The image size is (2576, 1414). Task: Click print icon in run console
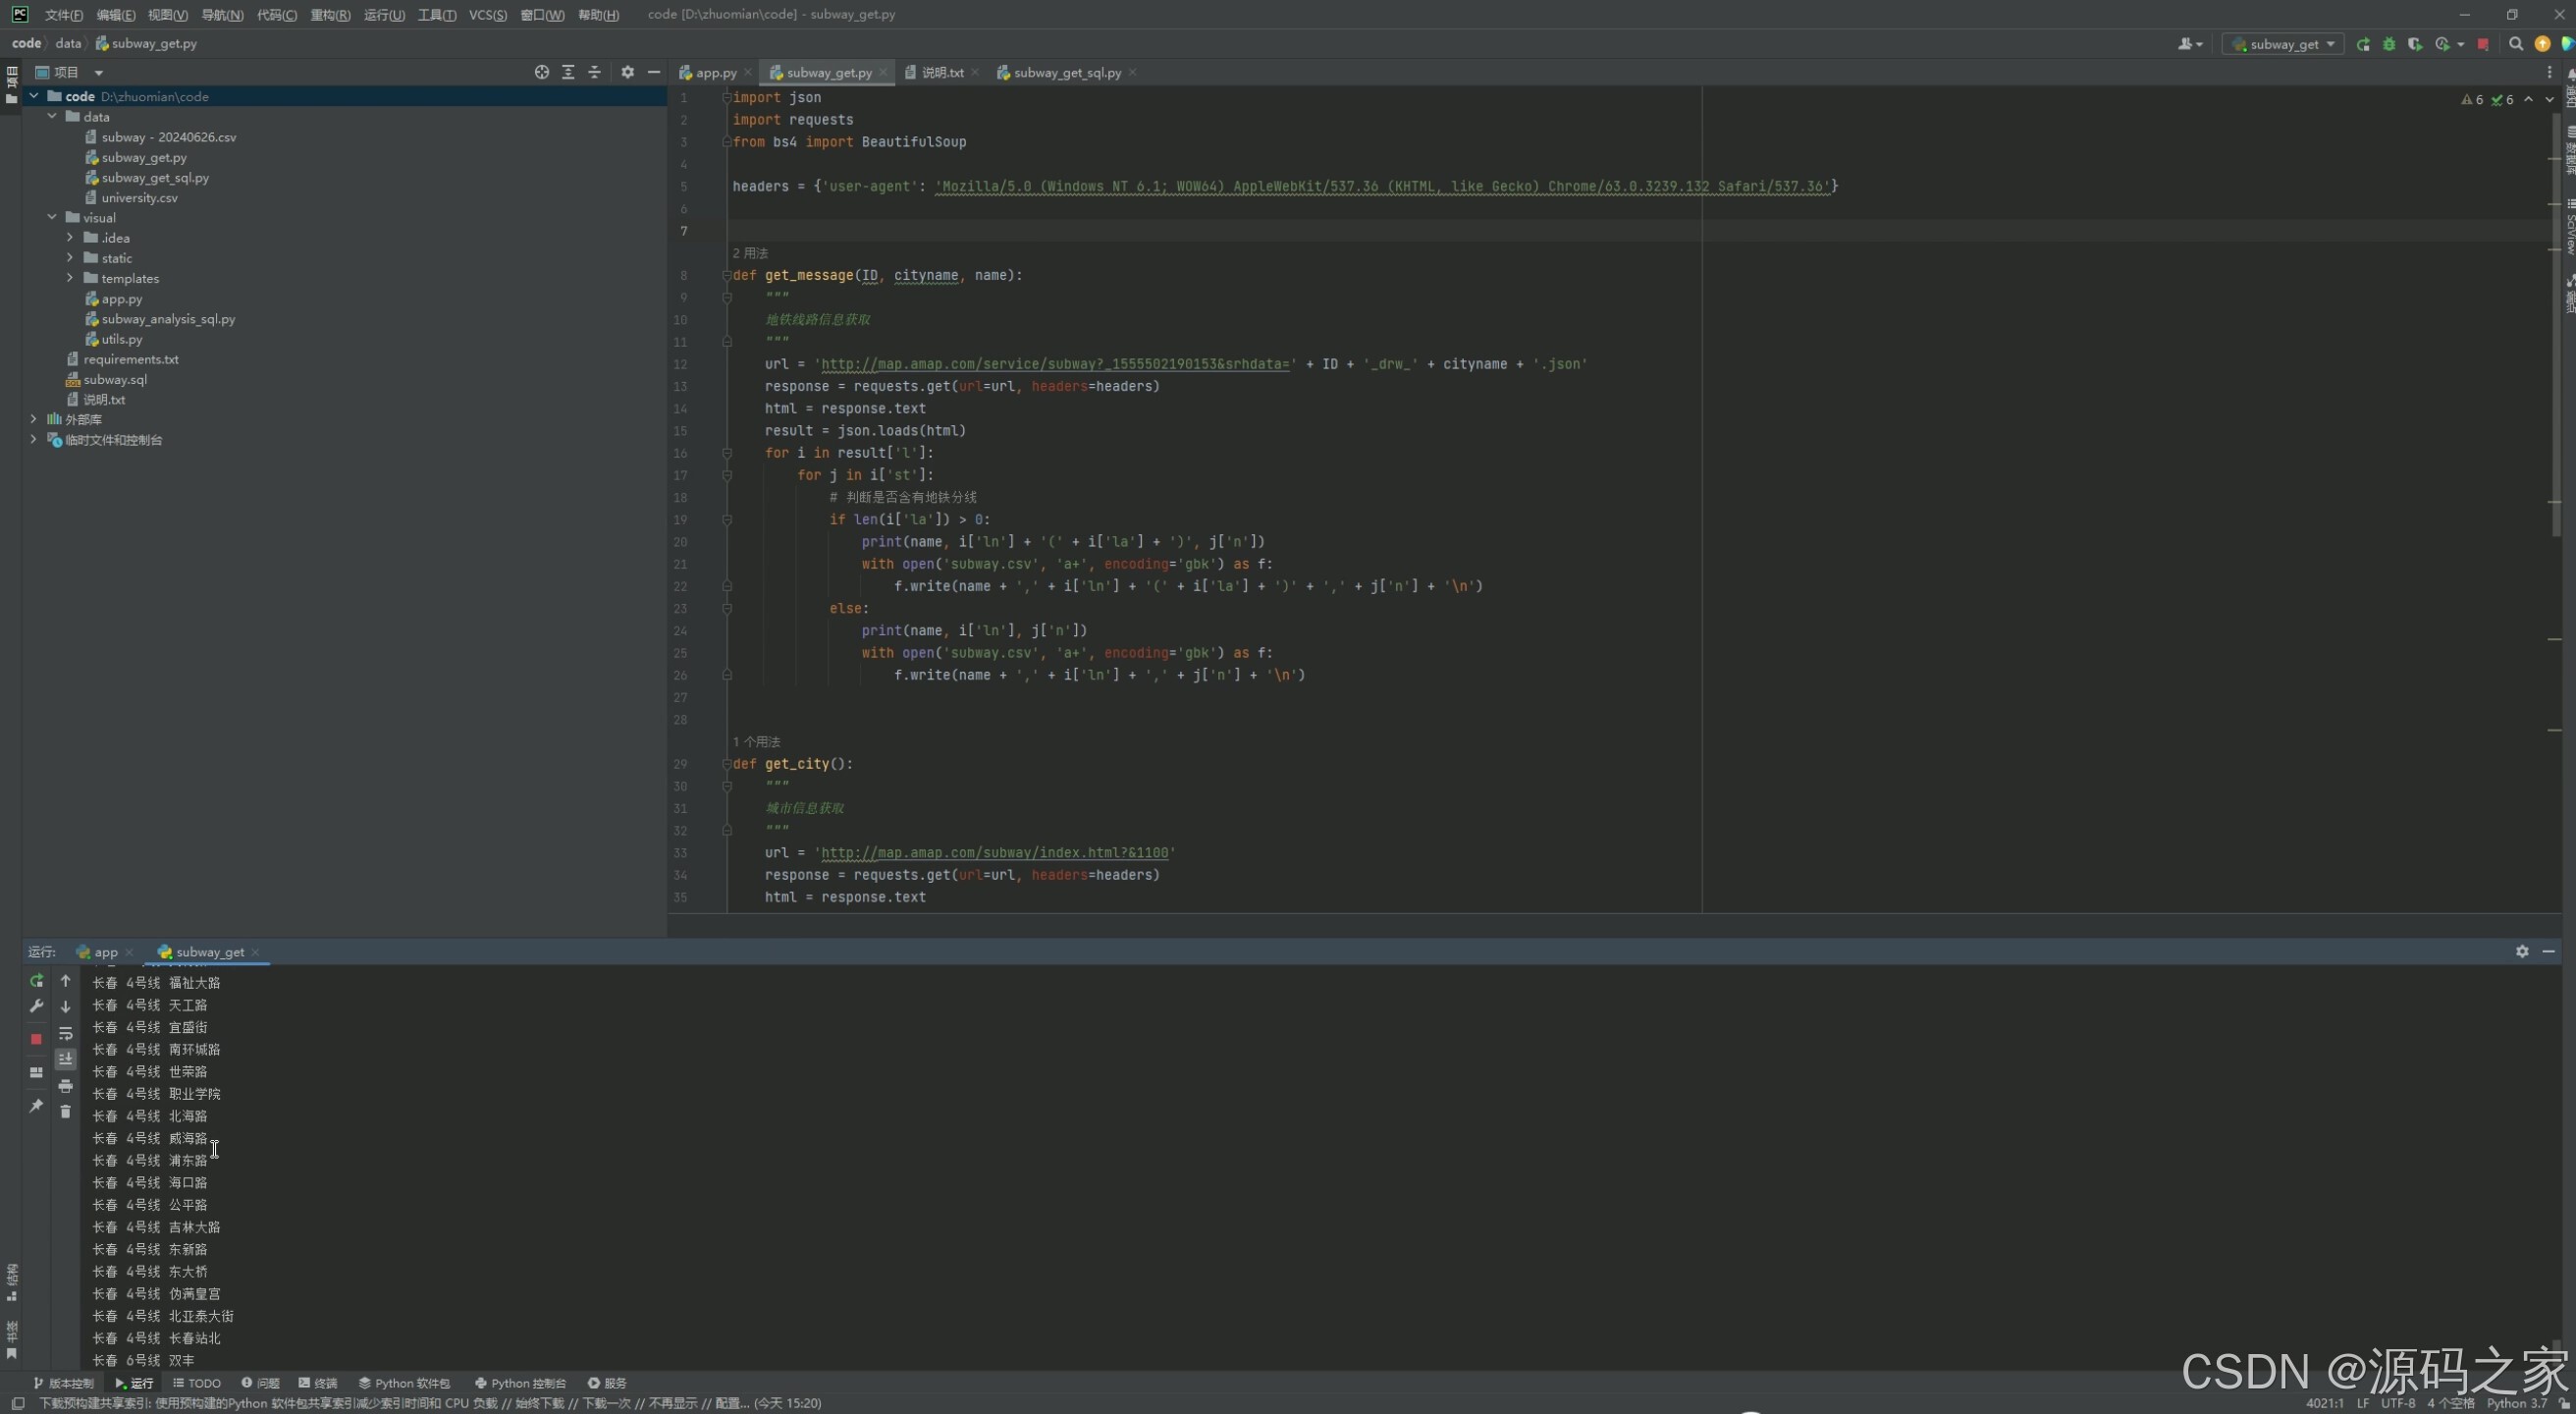pyautogui.click(x=66, y=1086)
